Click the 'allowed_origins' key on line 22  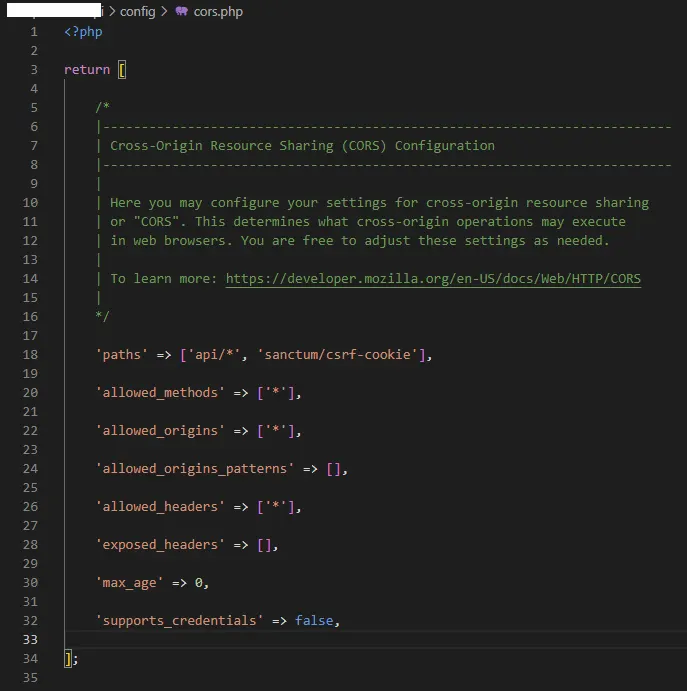[x=160, y=431]
